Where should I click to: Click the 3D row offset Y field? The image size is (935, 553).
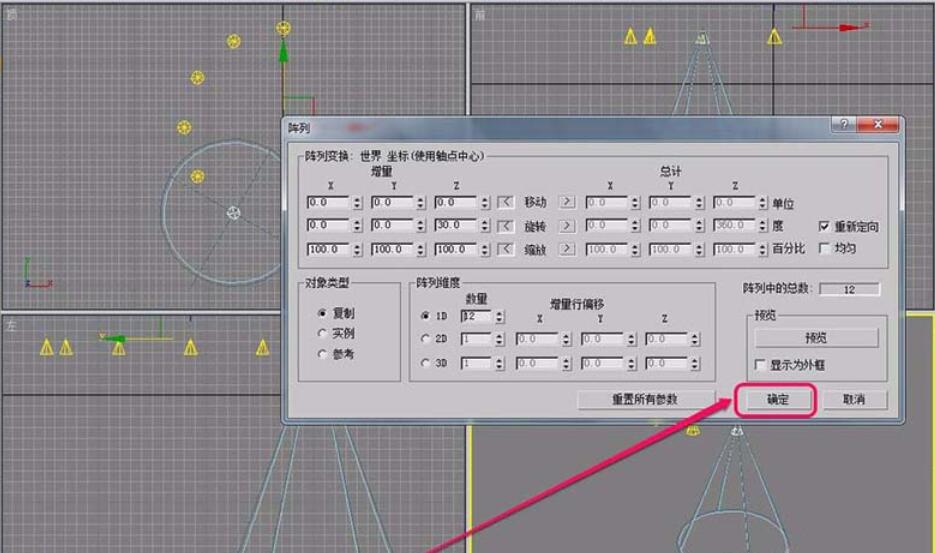coord(603,363)
